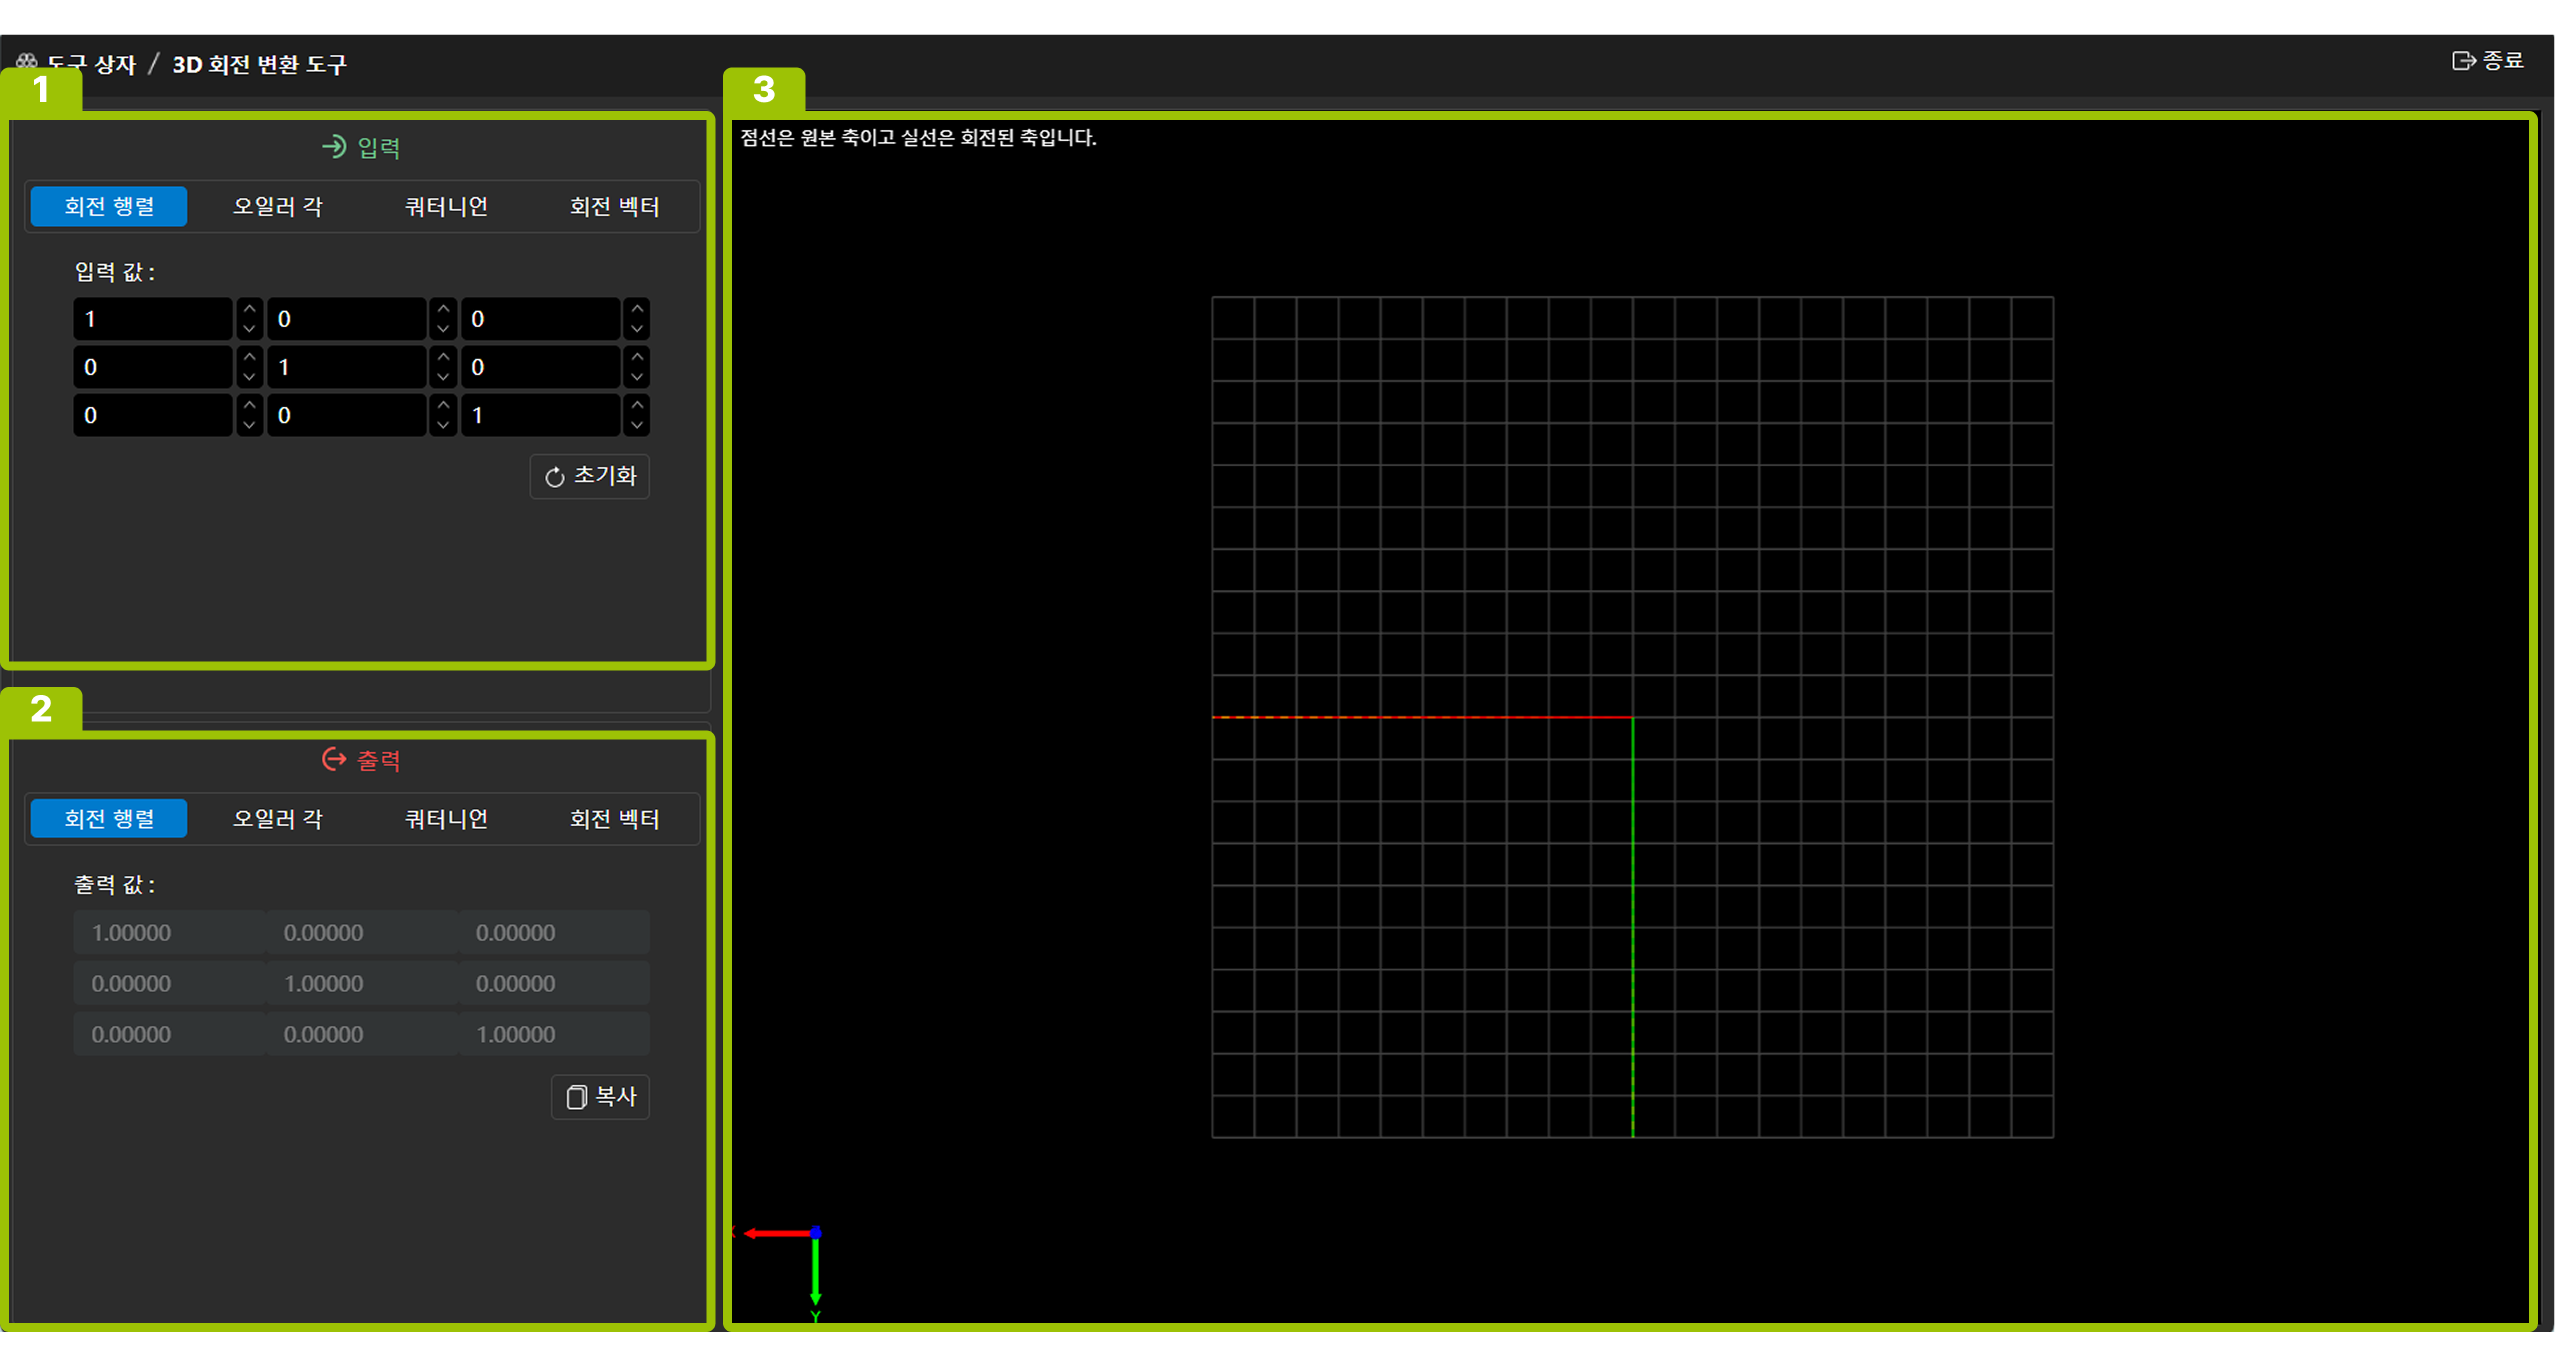2555x1356 pixels.
Task: Decrease first row third column matrix value
Action: pos(637,329)
